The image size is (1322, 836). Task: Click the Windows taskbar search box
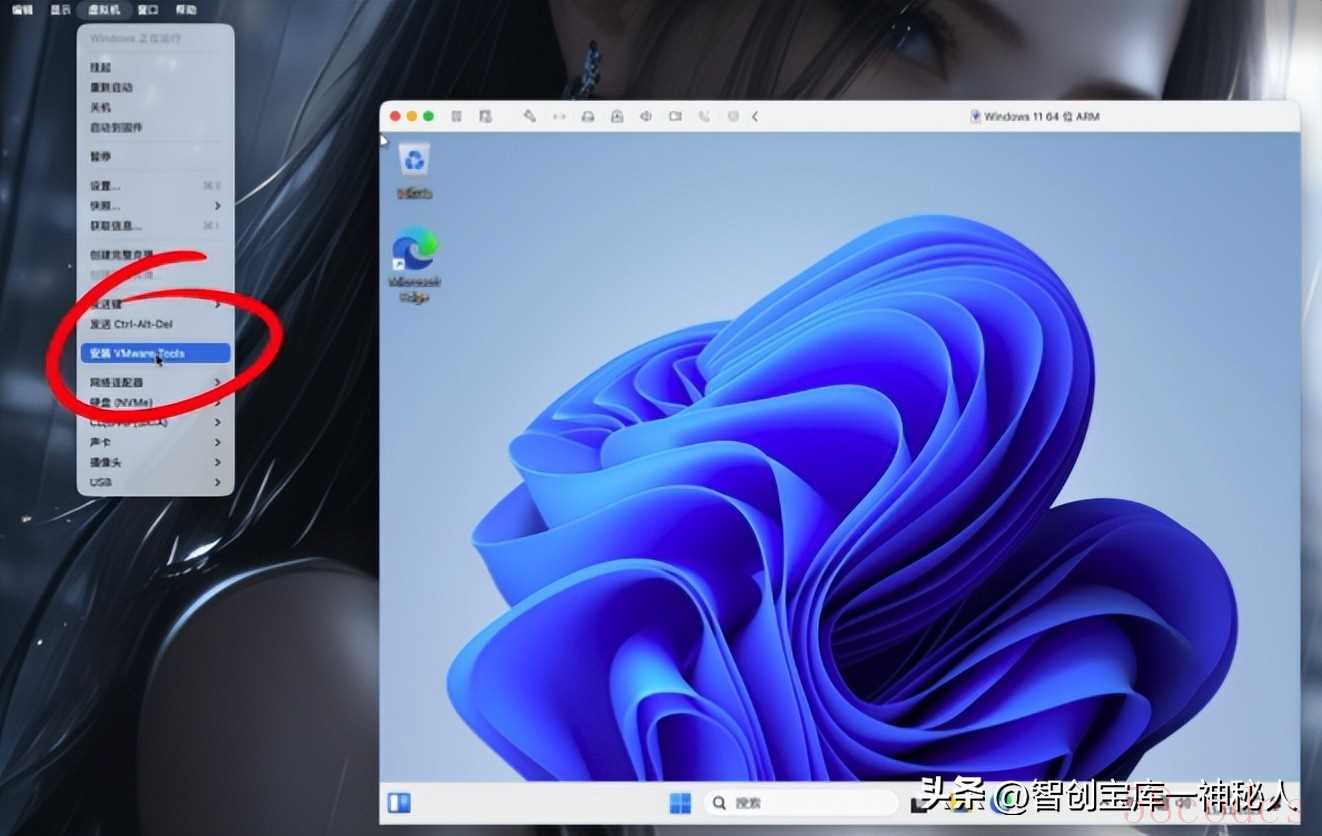coord(800,802)
